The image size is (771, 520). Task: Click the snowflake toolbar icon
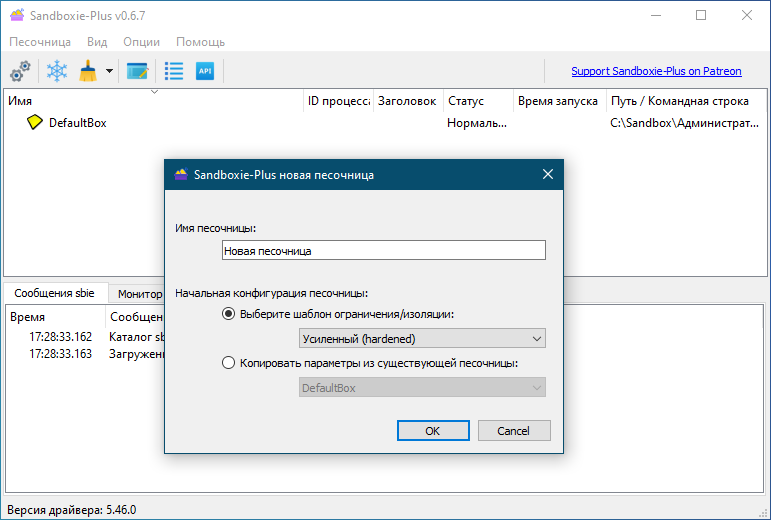tap(57, 71)
